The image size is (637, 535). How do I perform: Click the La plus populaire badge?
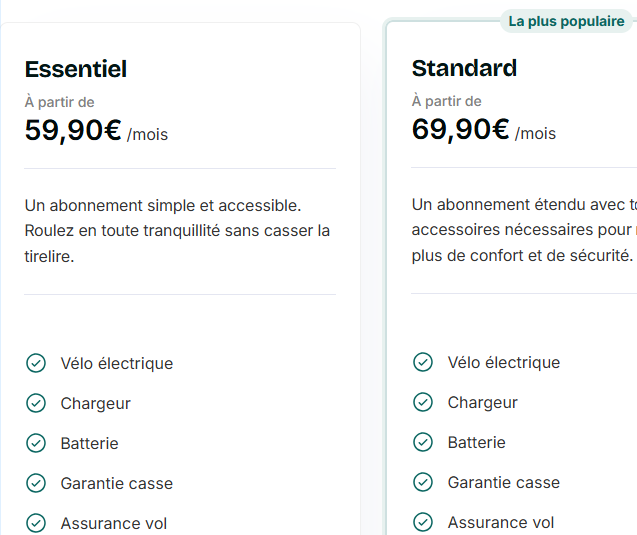pyautogui.click(x=566, y=21)
